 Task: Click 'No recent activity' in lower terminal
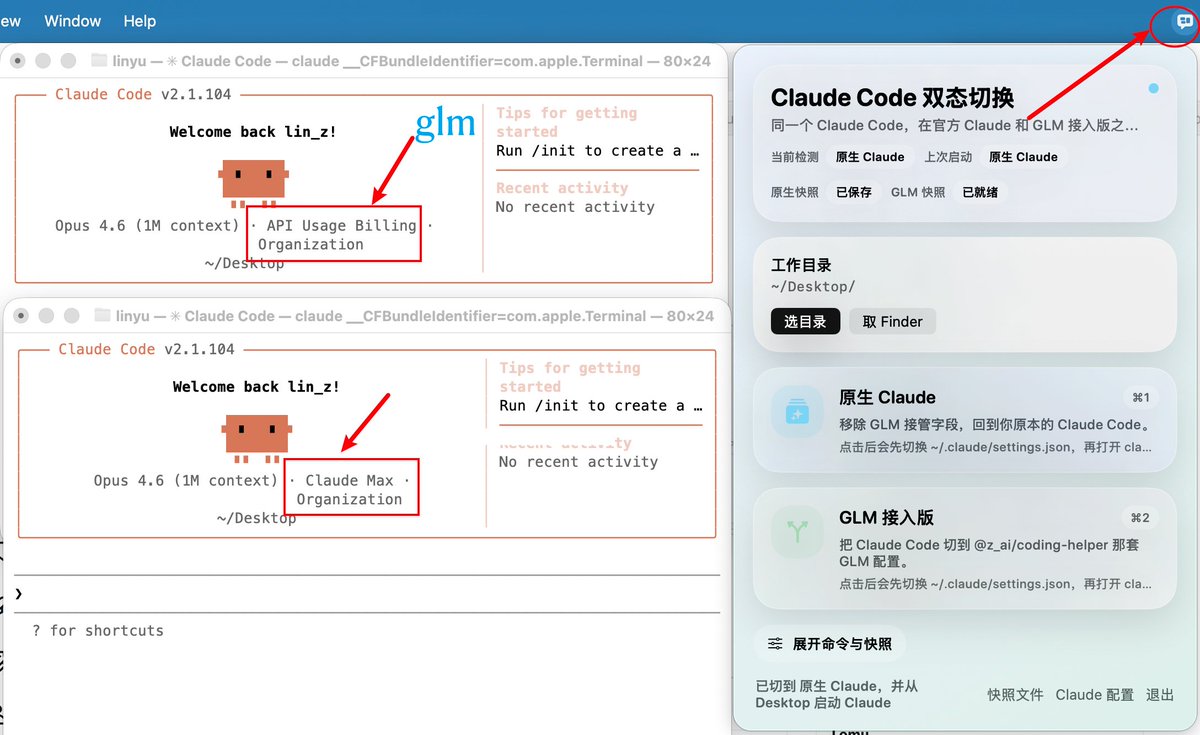579,462
